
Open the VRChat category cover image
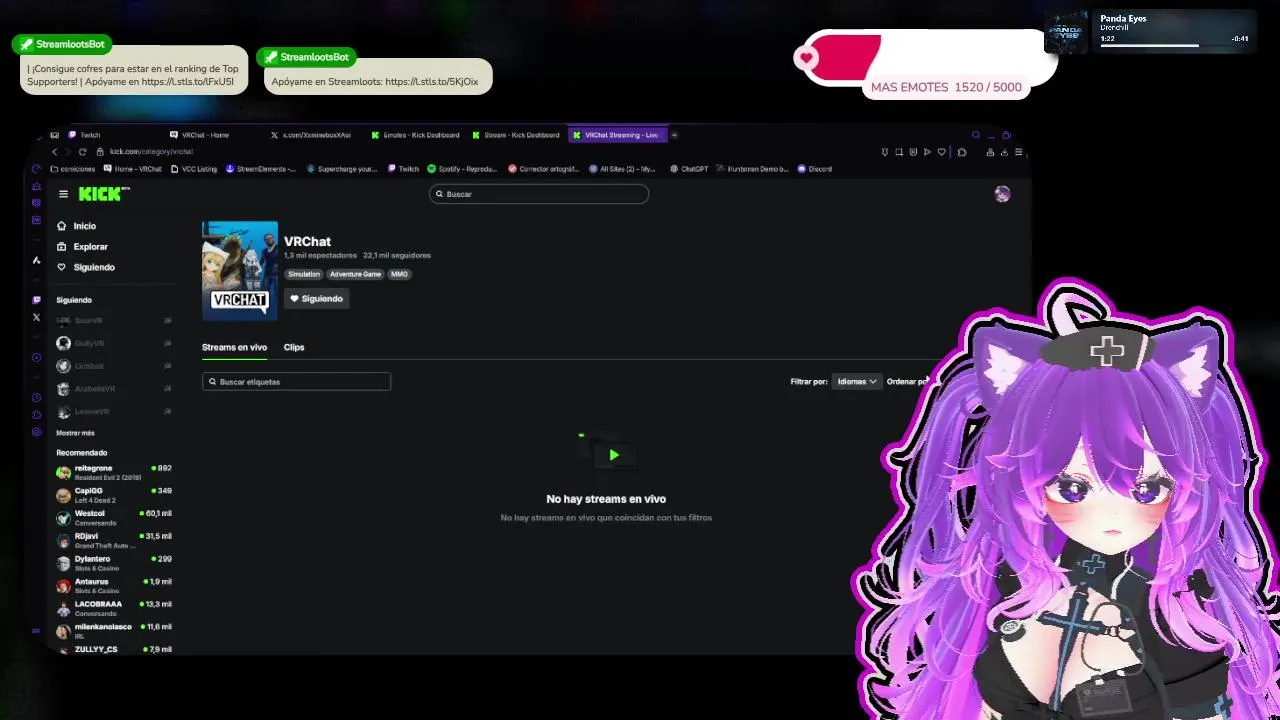coord(240,270)
